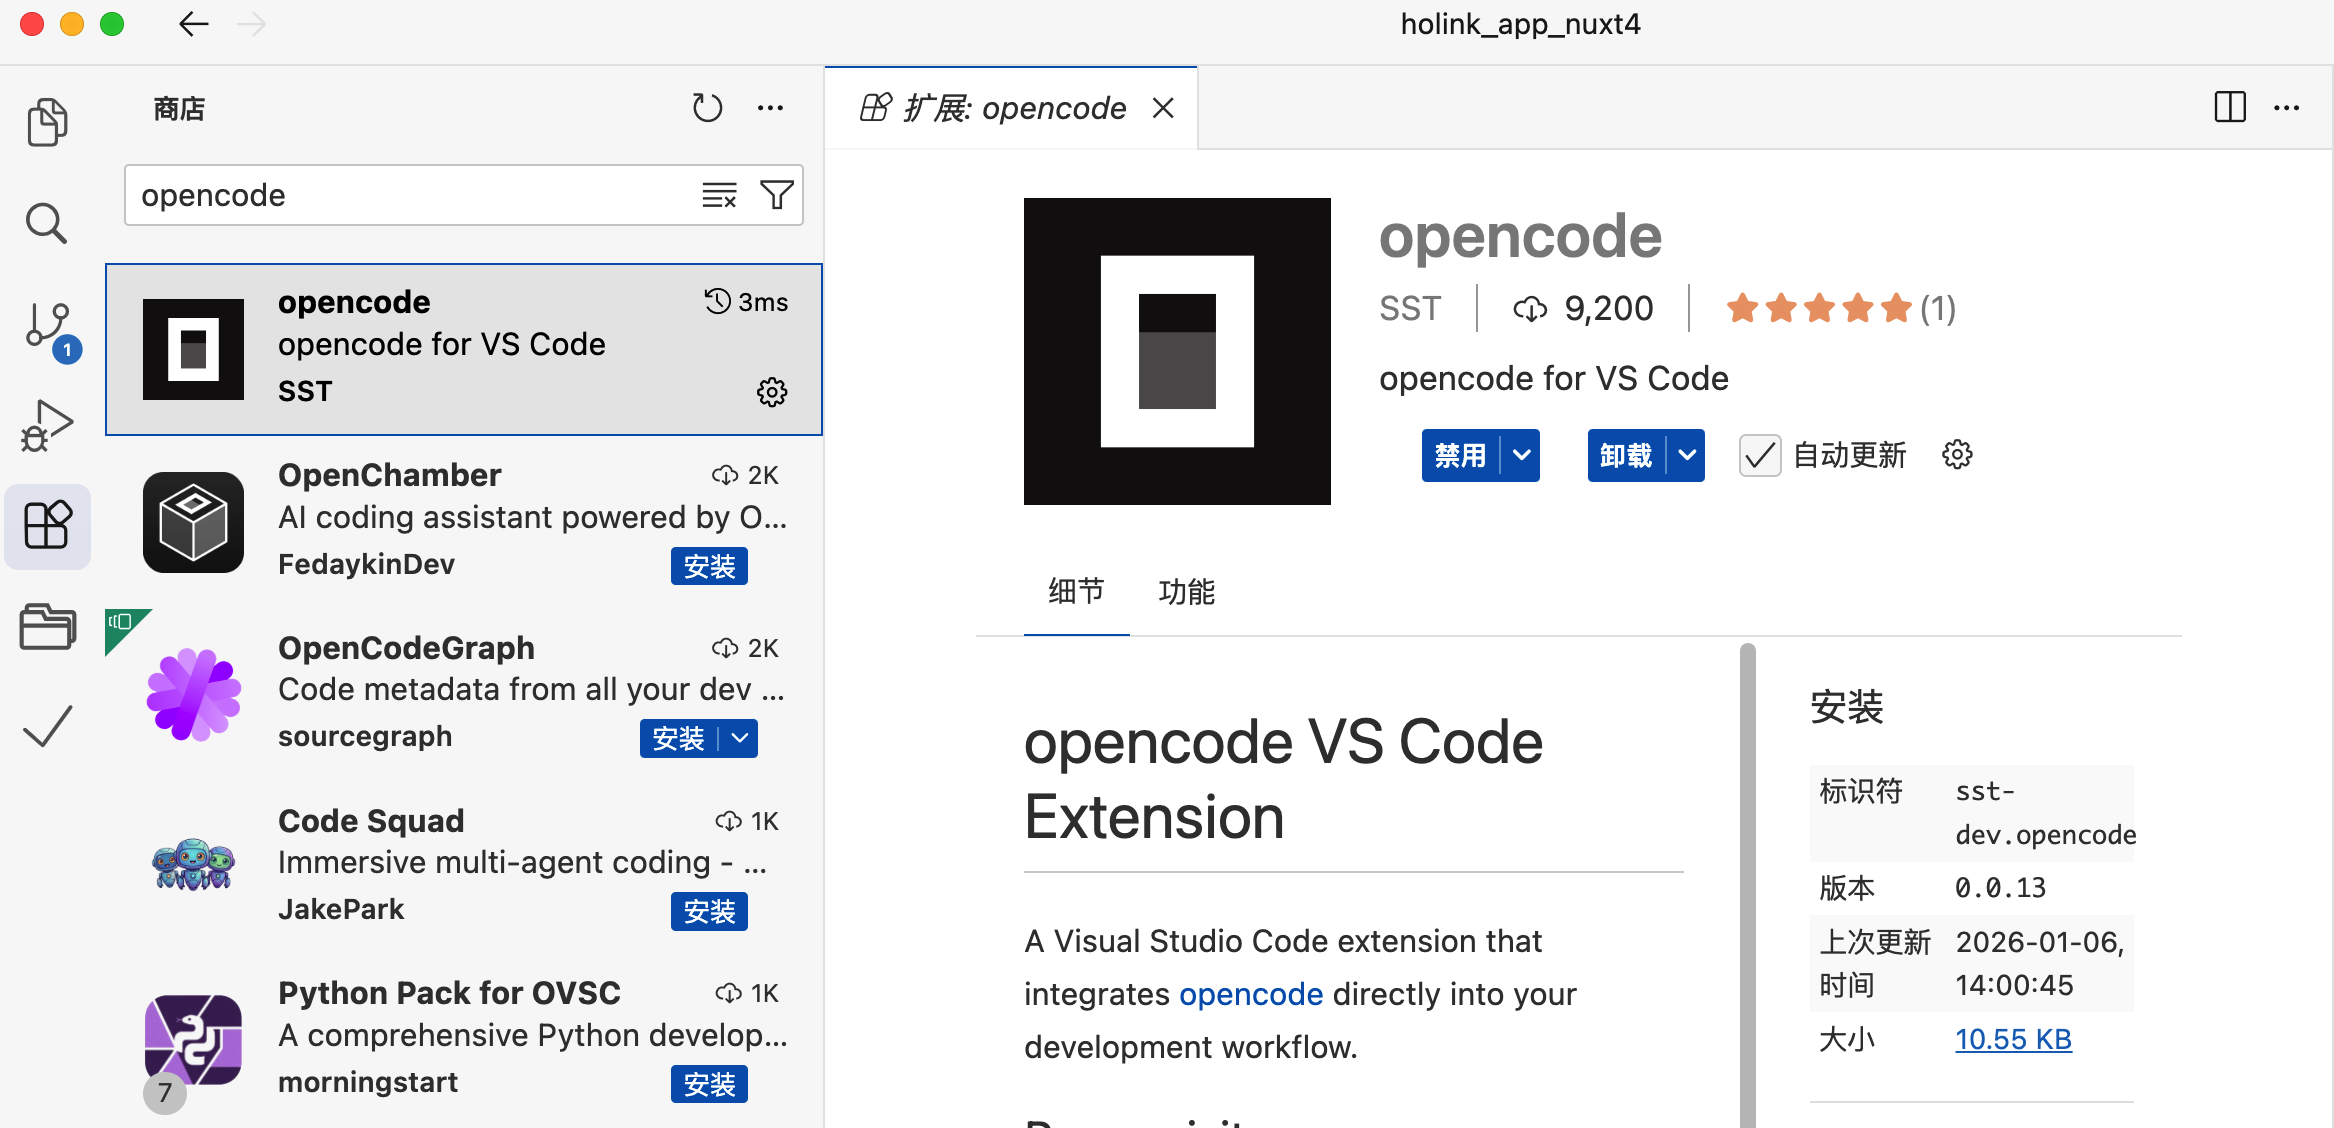This screenshot has height=1128, width=2334.
Task: Switch to the 功能 tab
Action: 1188,592
